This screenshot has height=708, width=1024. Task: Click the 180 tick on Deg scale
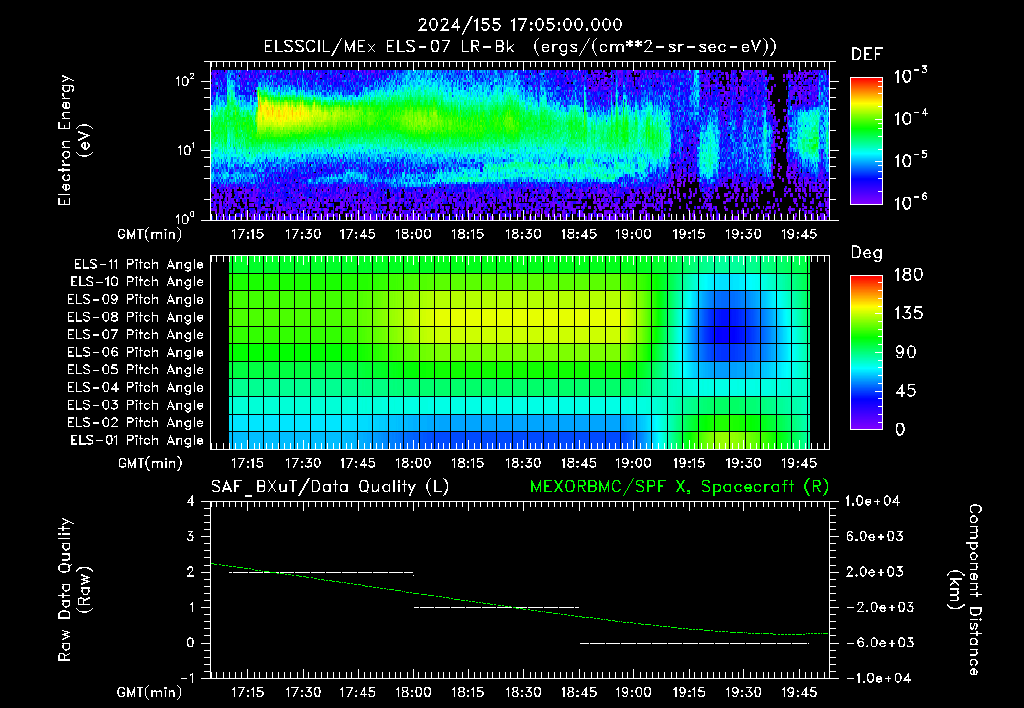[908, 275]
